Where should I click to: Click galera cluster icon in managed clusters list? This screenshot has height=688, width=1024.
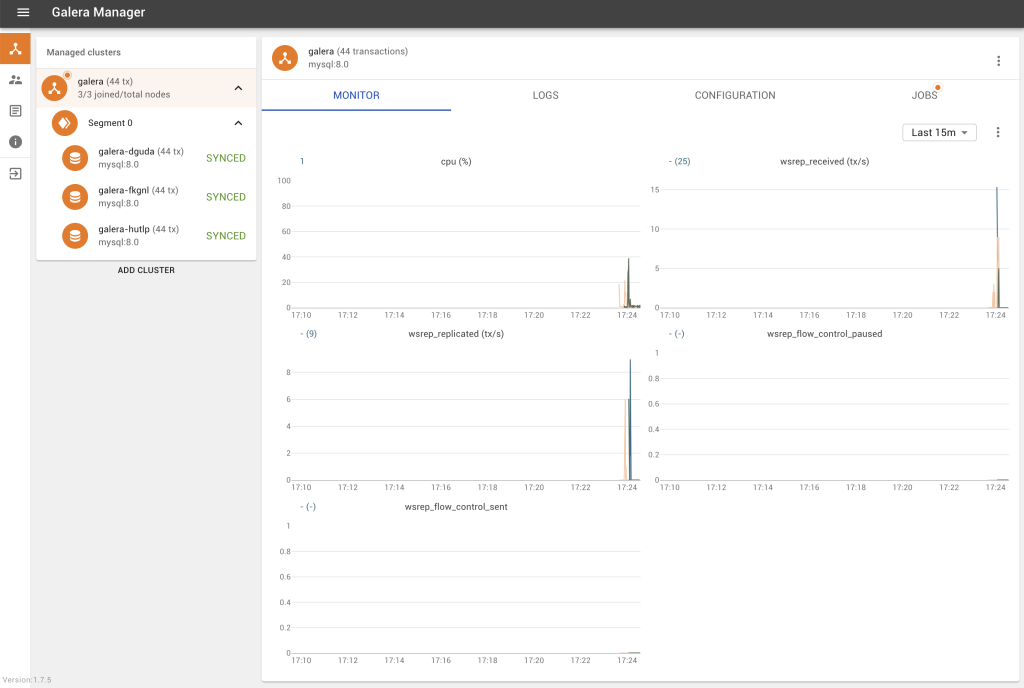[55, 88]
